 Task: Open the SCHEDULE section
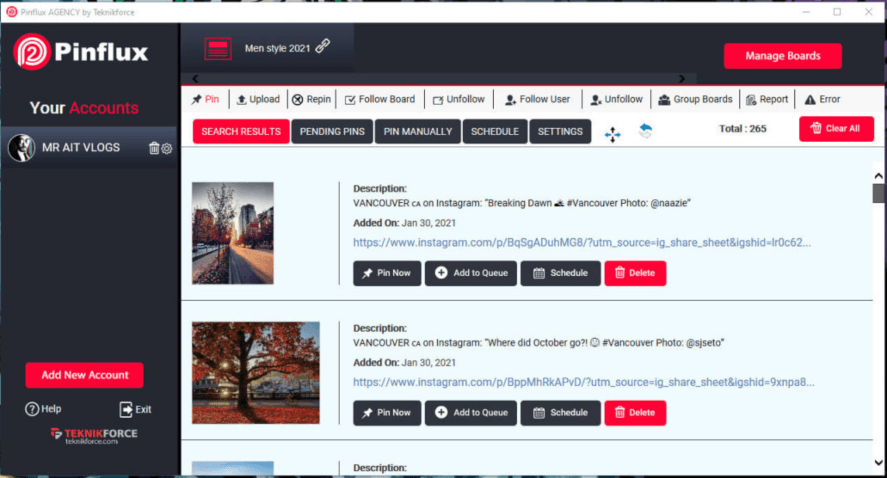[494, 132]
